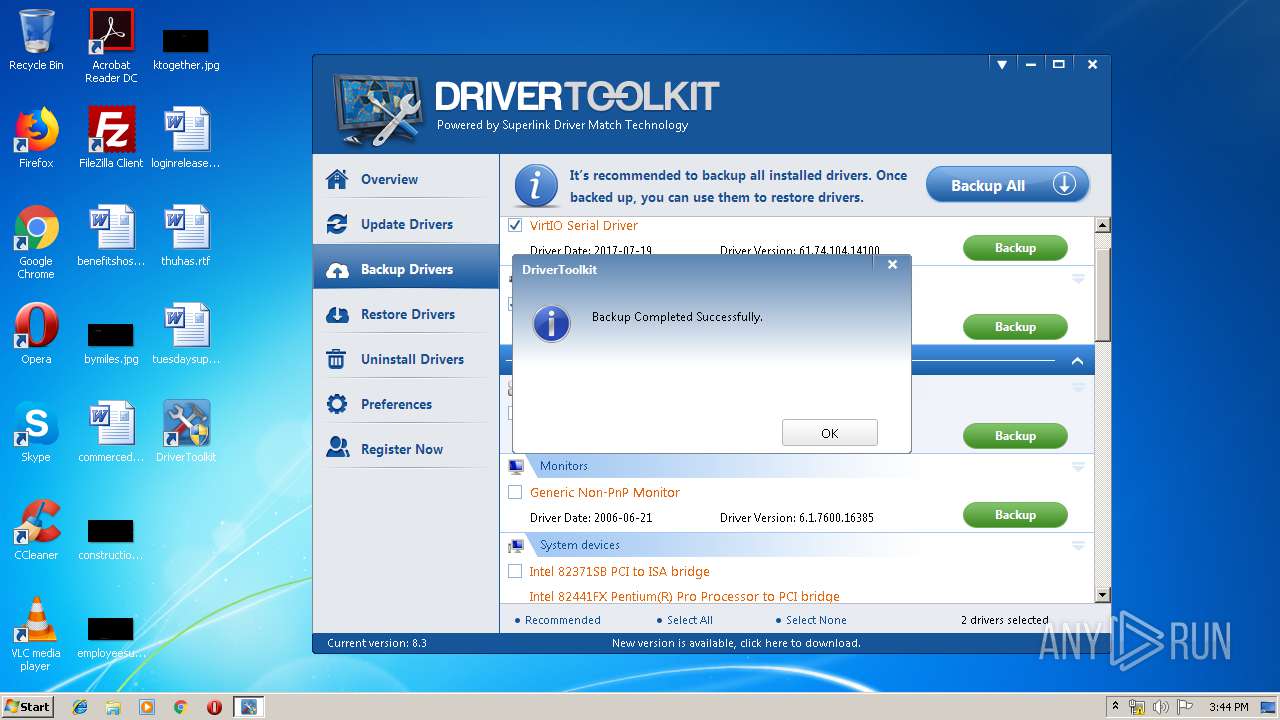1280x720 pixels.
Task: Open the Update Drivers section
Action: pos(406,224)
